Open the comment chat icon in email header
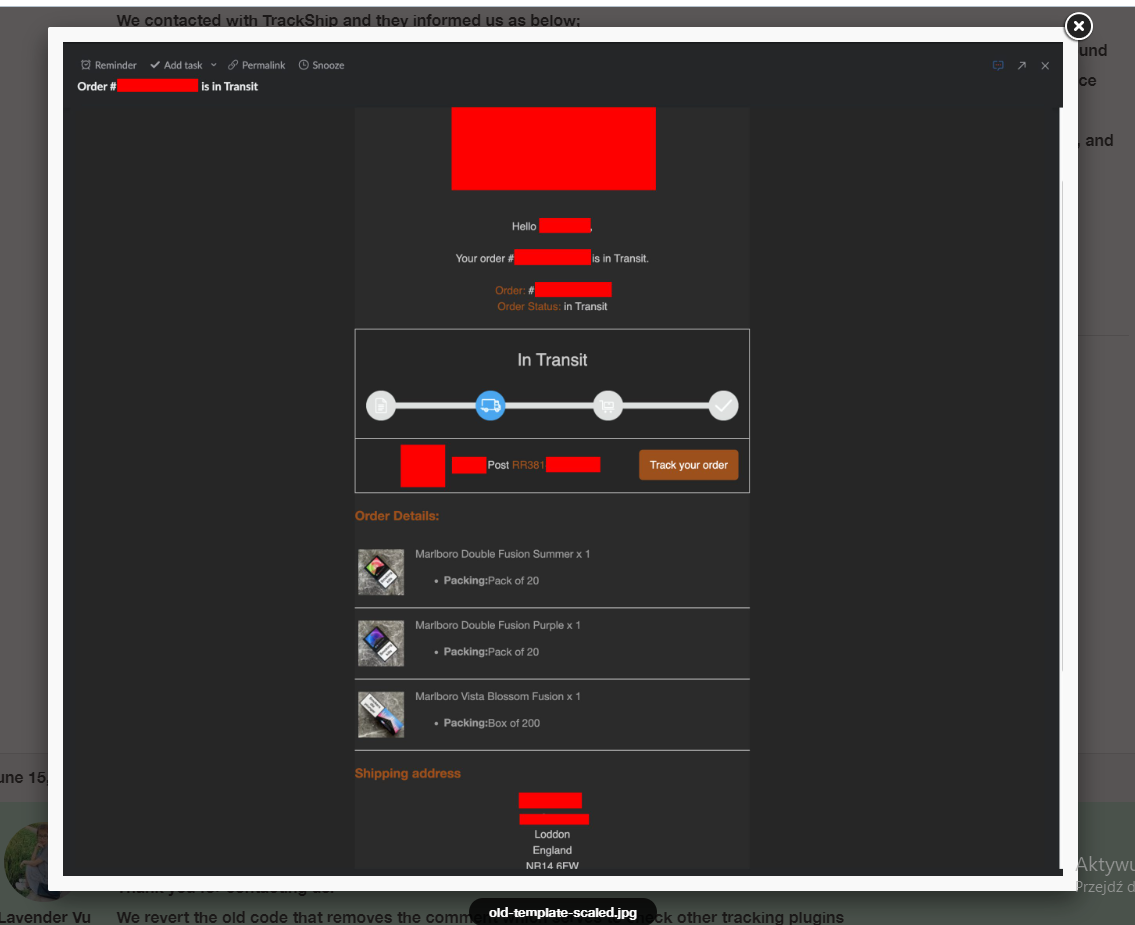This screenshot has width=1135, height=925. click(x=997, y=65)
